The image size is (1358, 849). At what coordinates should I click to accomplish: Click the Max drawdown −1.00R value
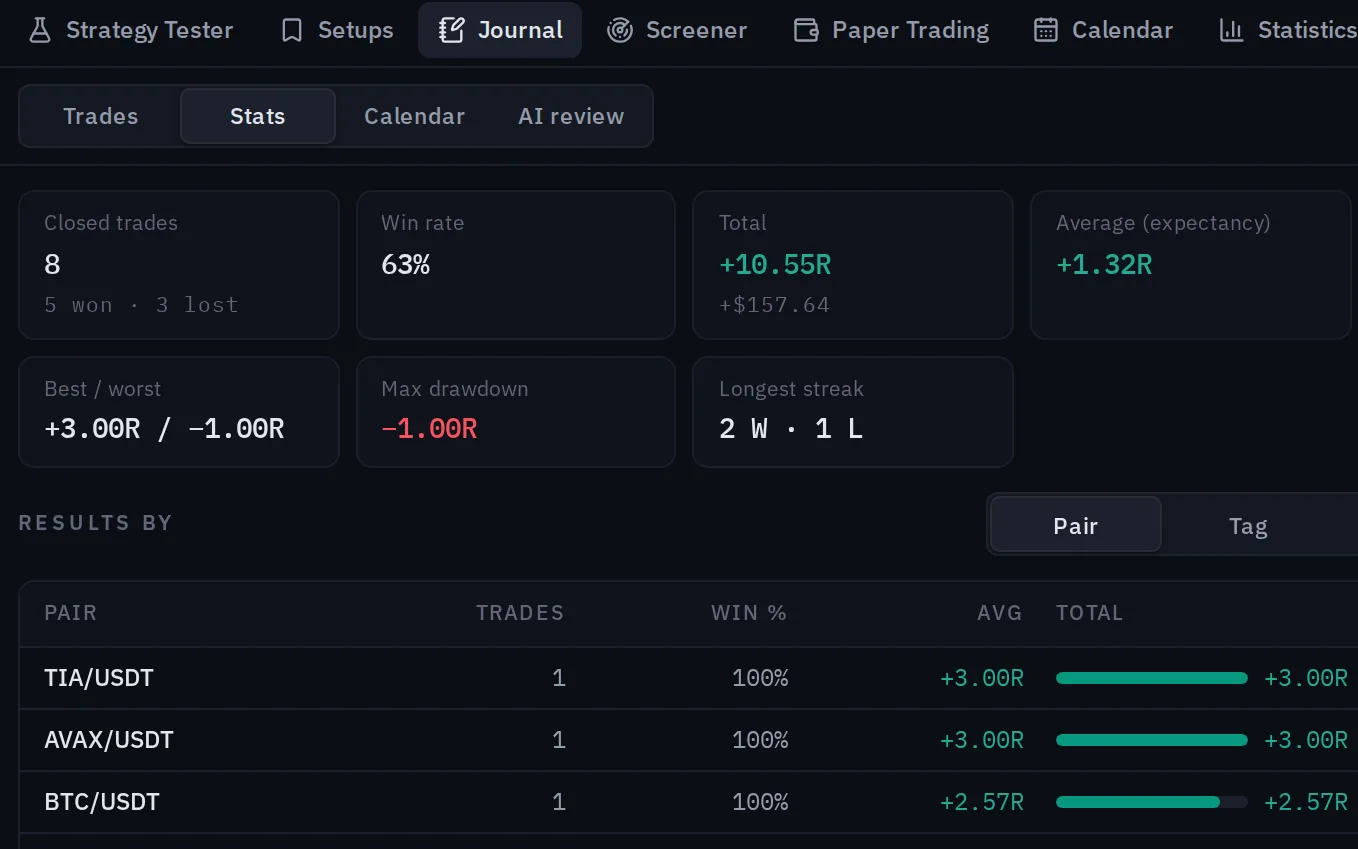tap(429, 429)
